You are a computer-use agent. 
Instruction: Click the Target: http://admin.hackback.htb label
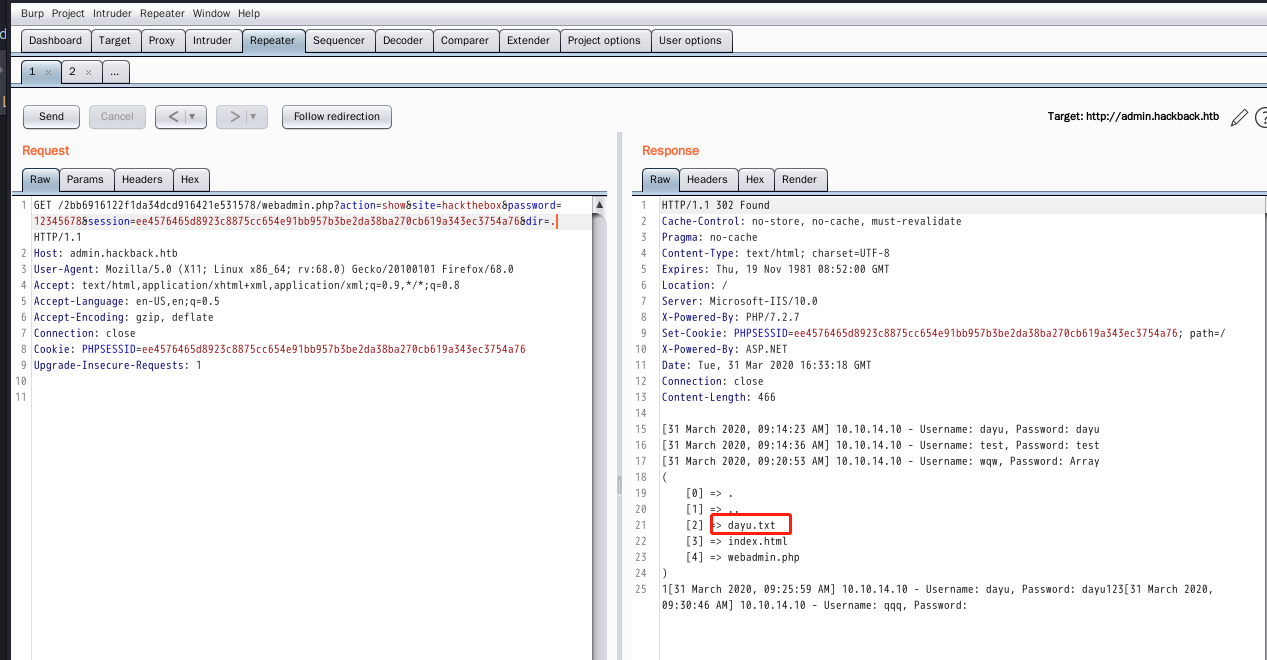(x=1134, y=117)
